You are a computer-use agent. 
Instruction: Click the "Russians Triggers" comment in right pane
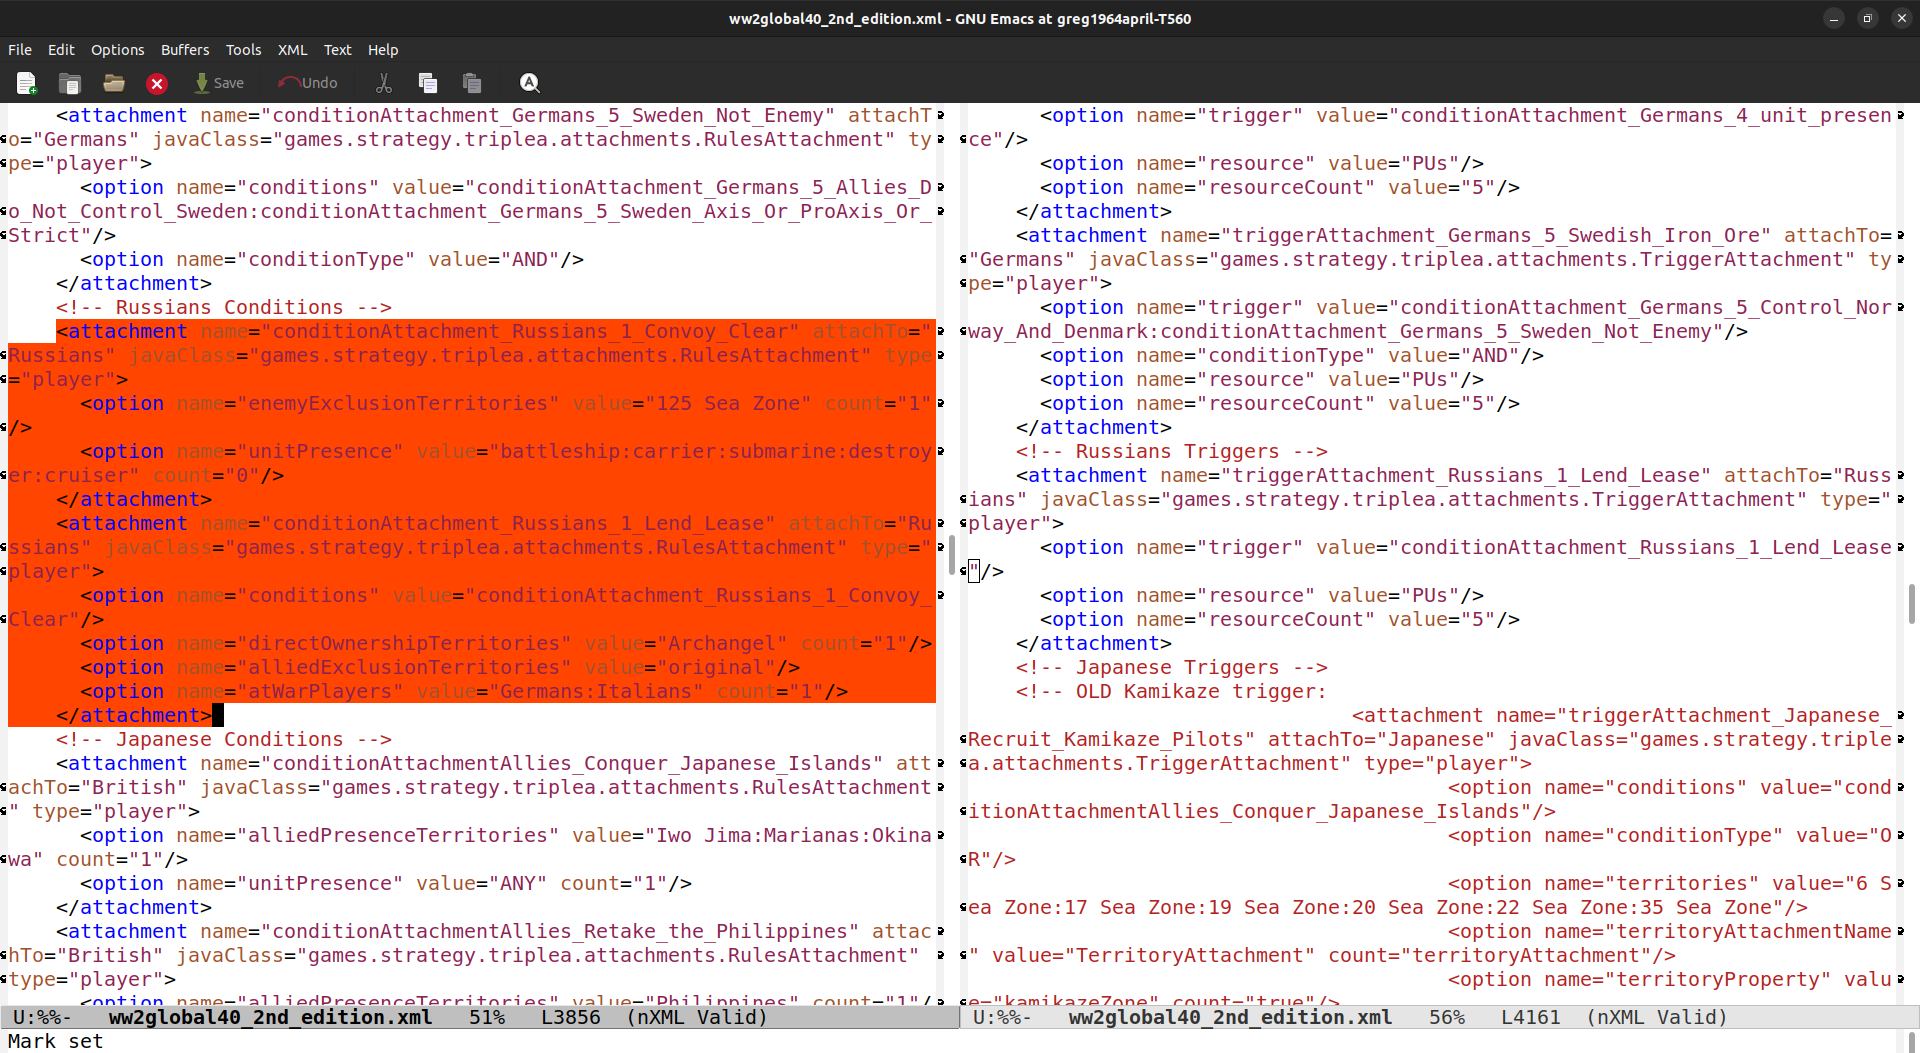(1172, 452)
